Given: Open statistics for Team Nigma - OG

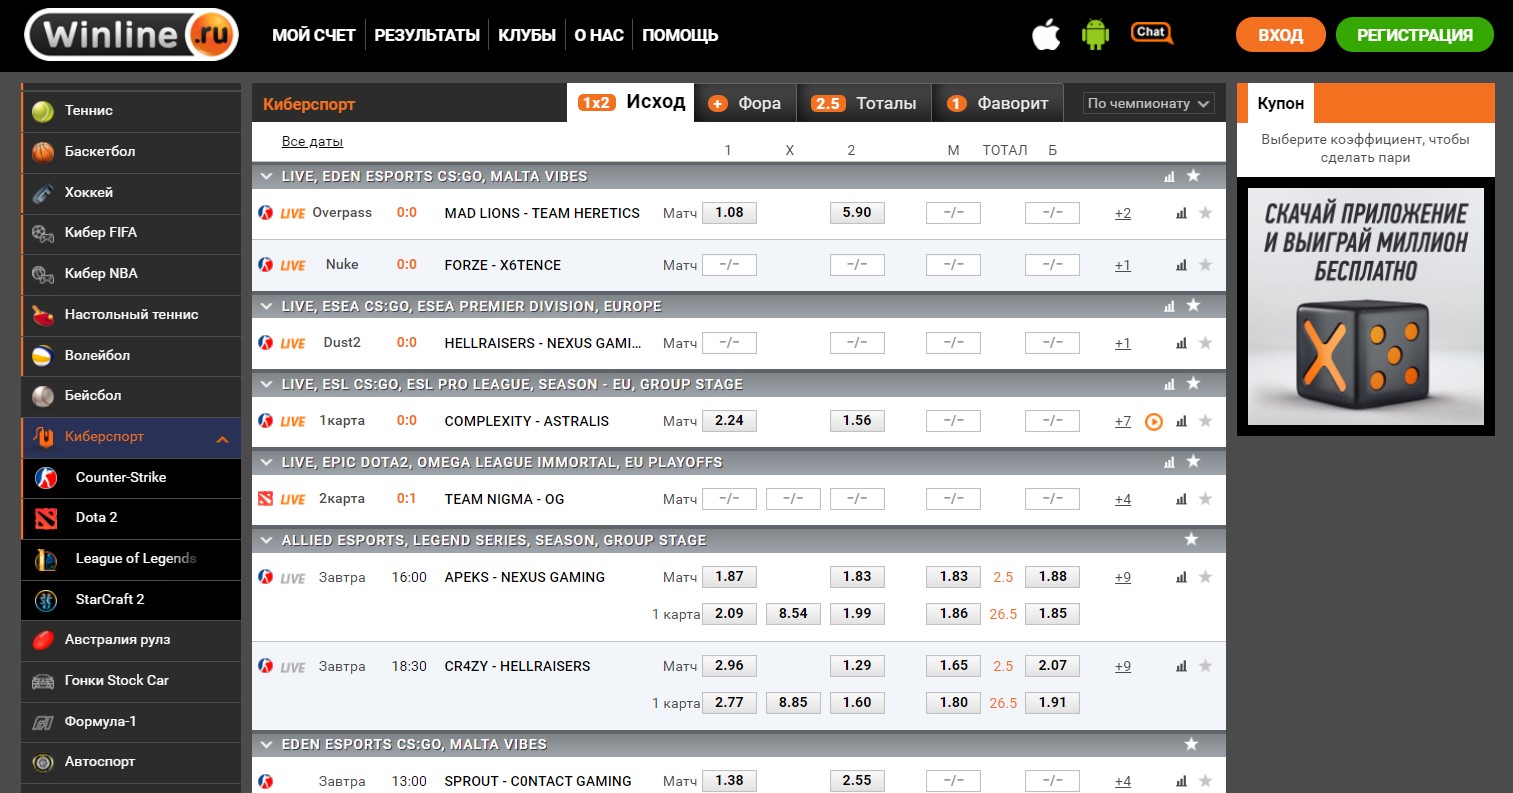Looking at the screenshot, I should click(1181, 499).
